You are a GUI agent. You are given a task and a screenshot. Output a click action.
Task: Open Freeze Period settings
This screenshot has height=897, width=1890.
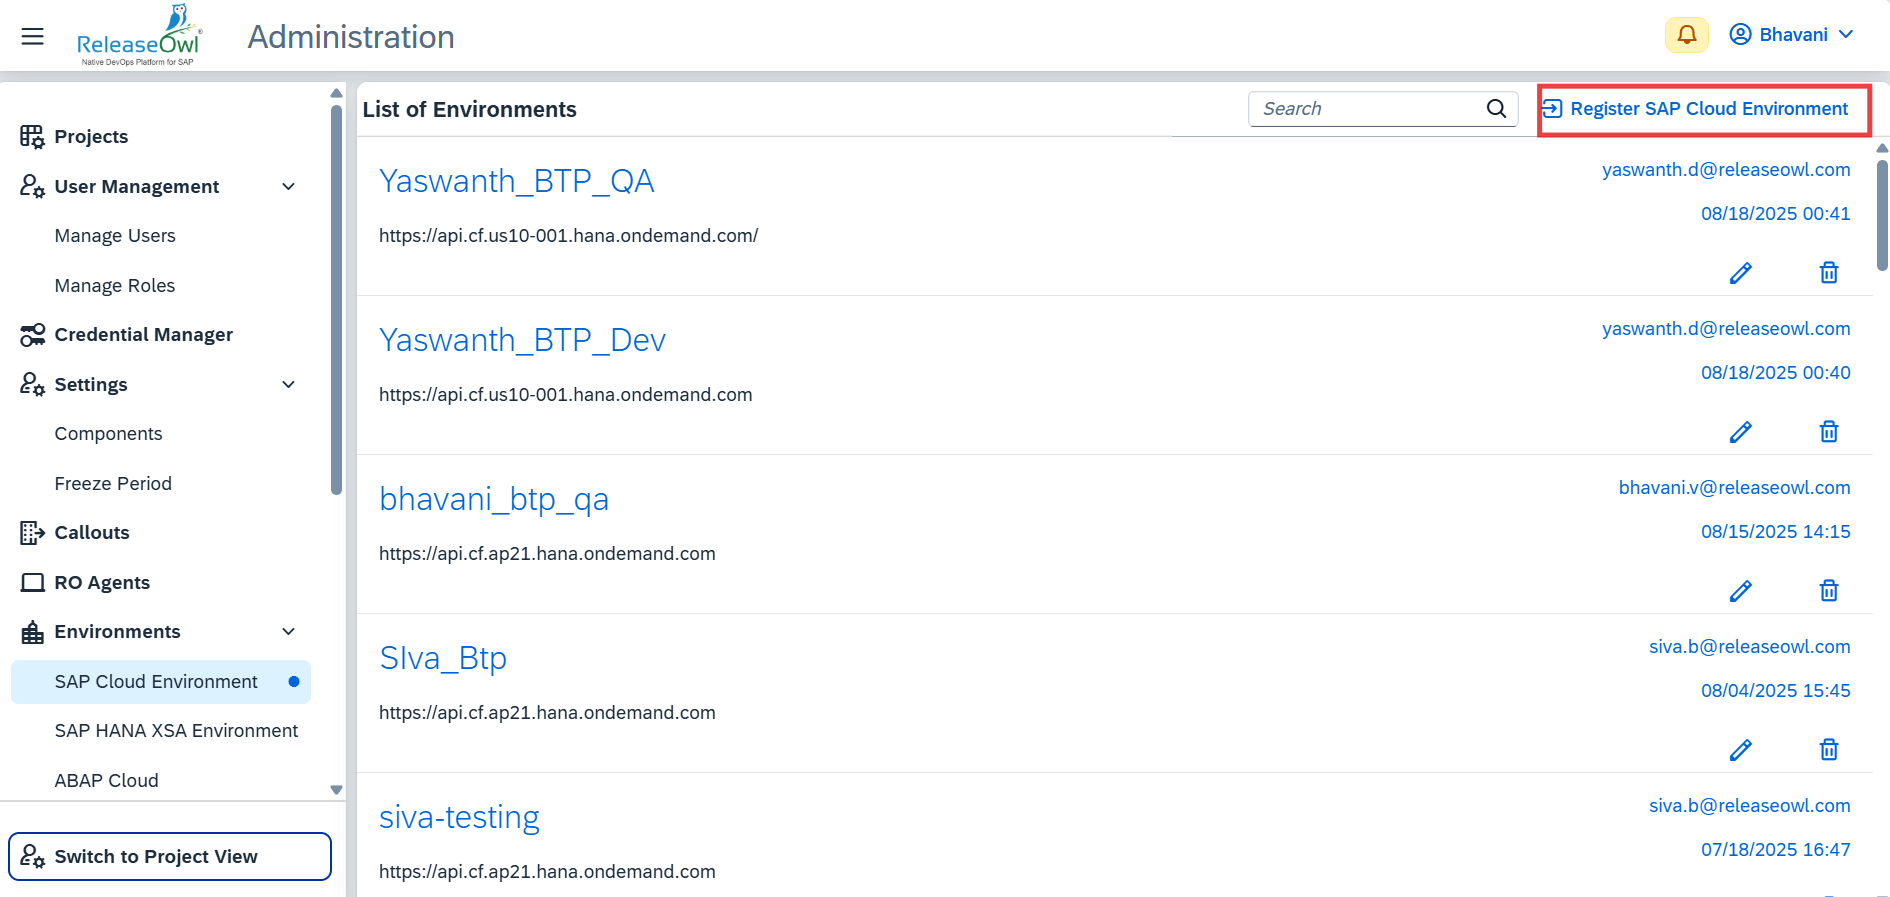pyautogui.click(x=113, y=484)
